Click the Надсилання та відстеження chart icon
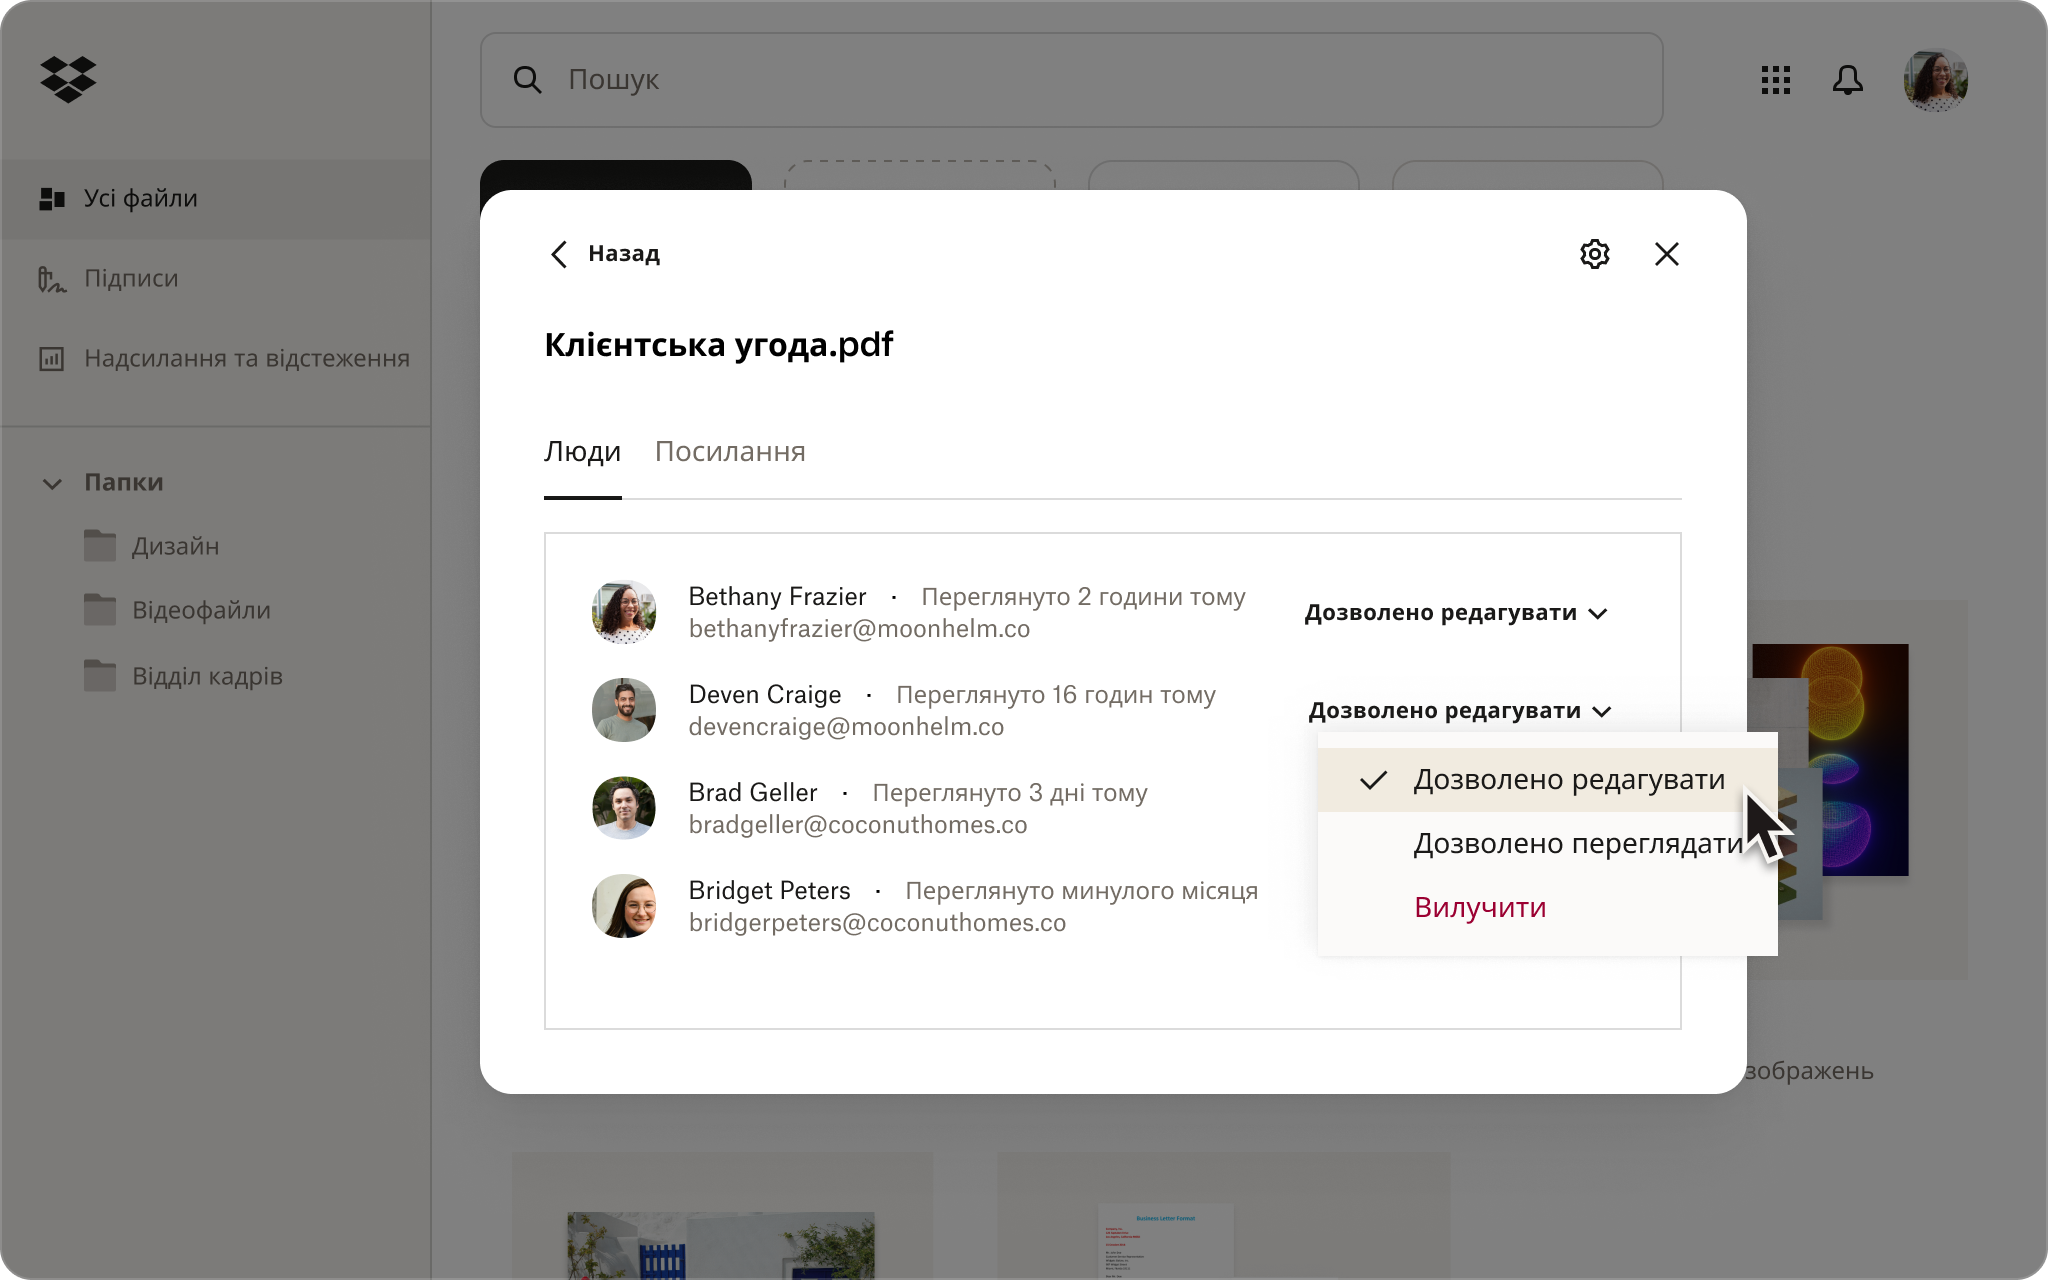Viewport: 2048px width, 1280px height. (x=52, y=359)
